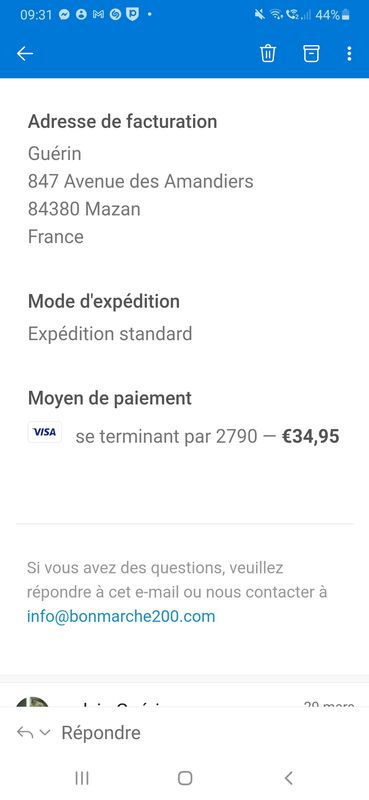Open the three-dot overflow menu

tap(349, 54)
